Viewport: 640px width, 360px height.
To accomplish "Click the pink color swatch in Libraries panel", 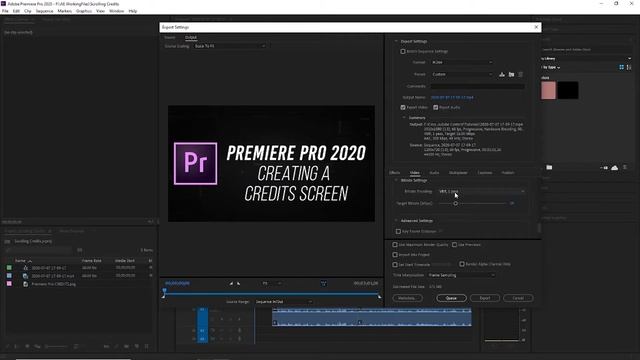I will (x=548, y=90).
